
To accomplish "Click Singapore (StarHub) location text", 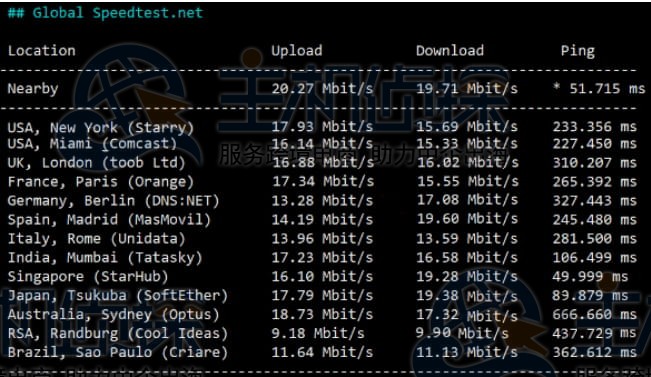I will [x=88, y=277].
